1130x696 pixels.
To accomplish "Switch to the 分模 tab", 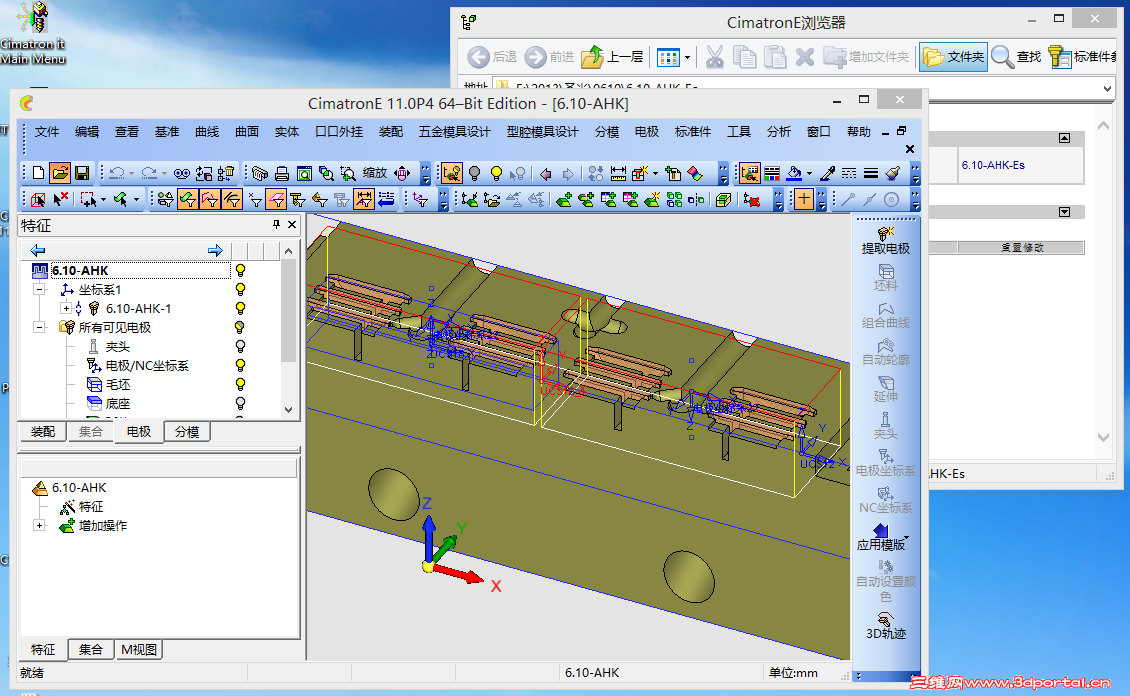I will click(x=187, y=432).
